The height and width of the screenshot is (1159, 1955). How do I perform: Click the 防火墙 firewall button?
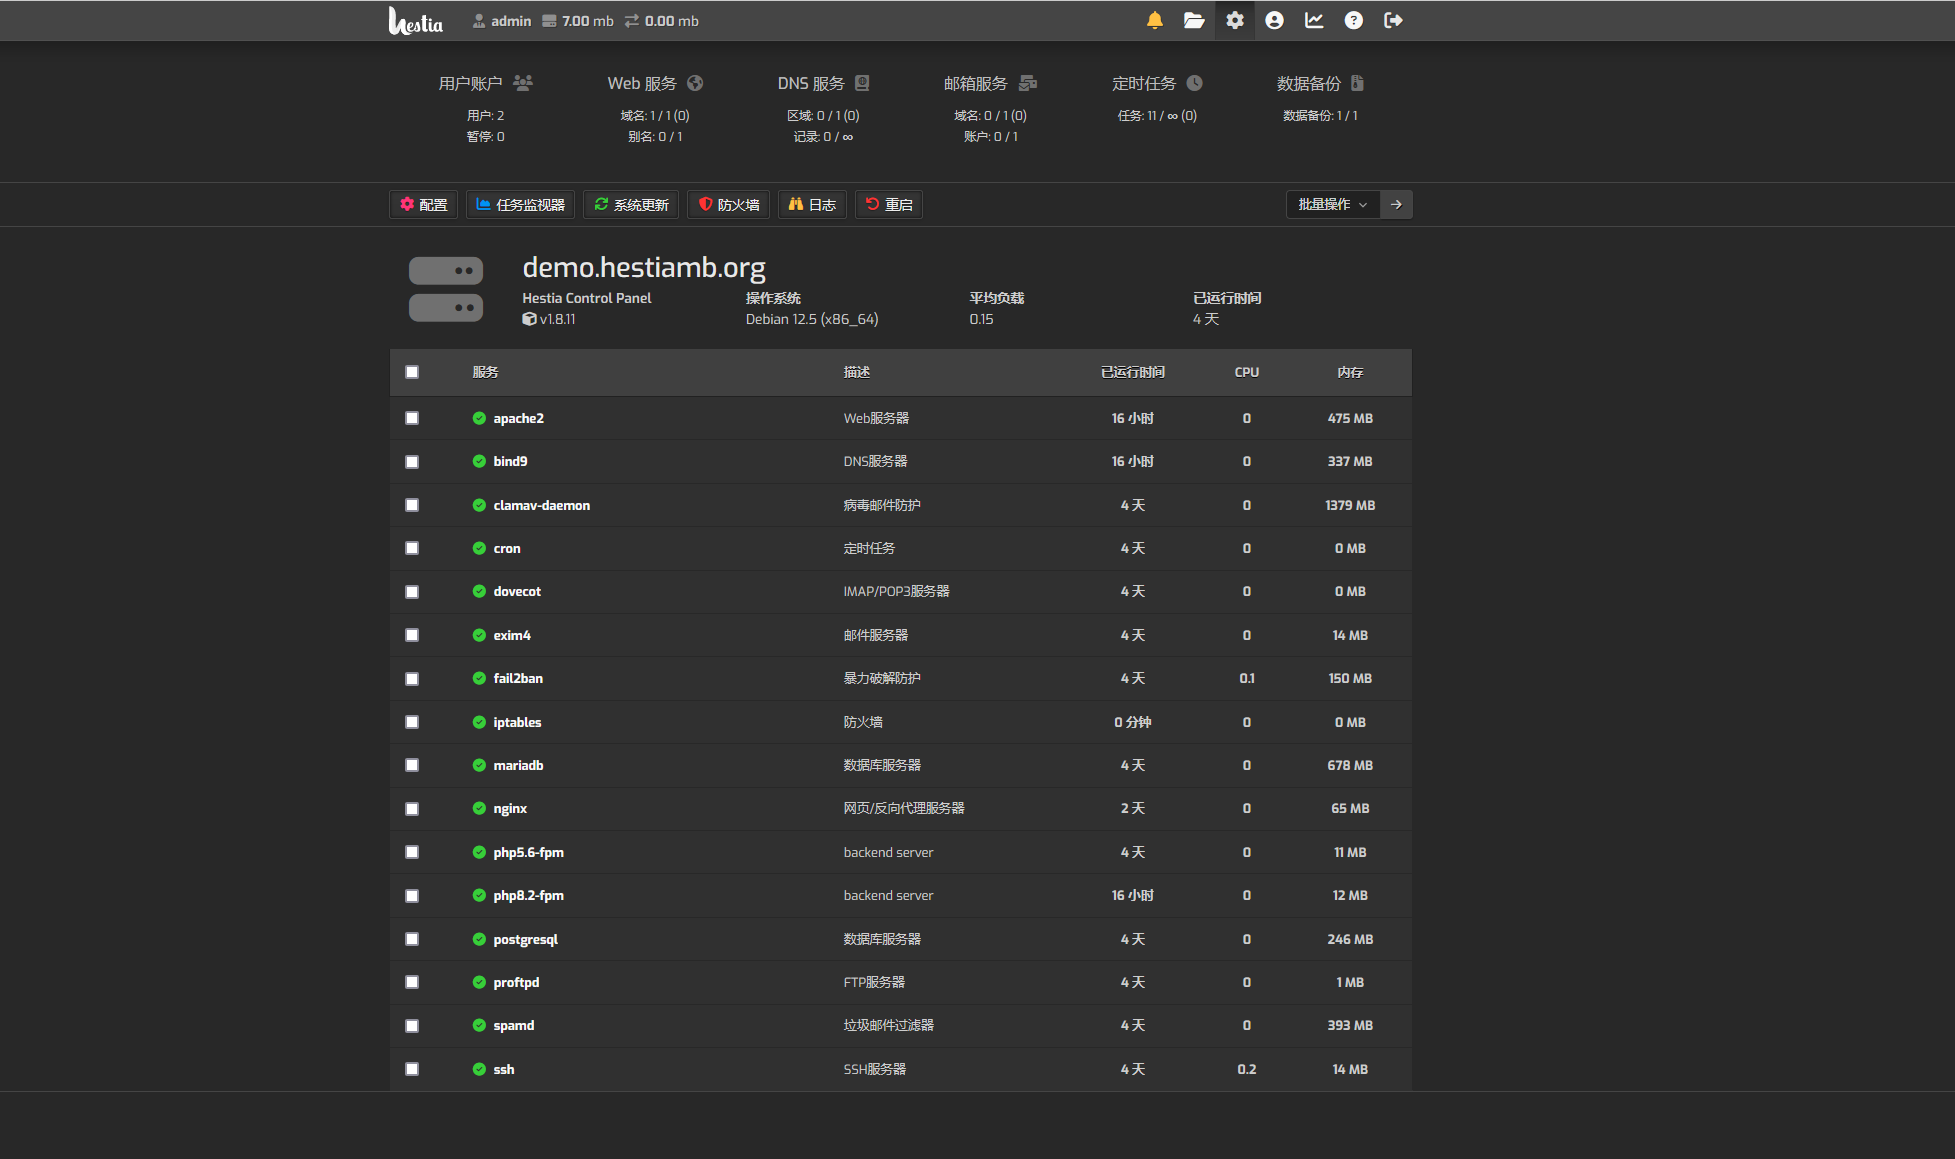(729, 204)
